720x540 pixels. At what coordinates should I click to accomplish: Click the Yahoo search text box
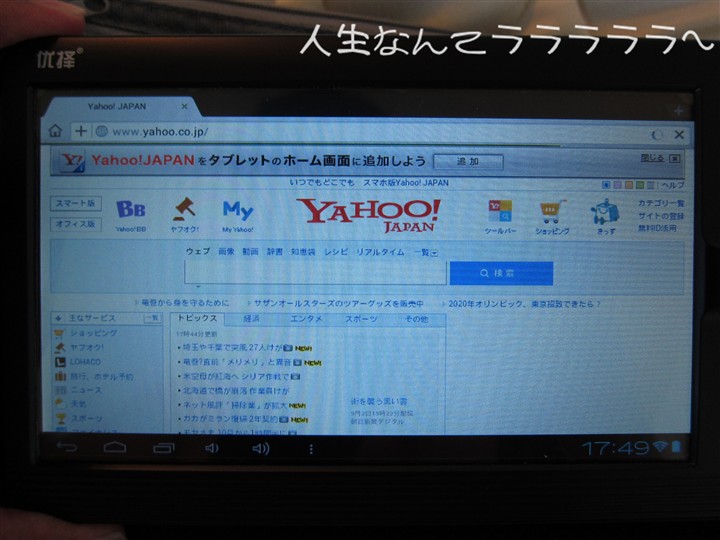click(x=315, y=273)
